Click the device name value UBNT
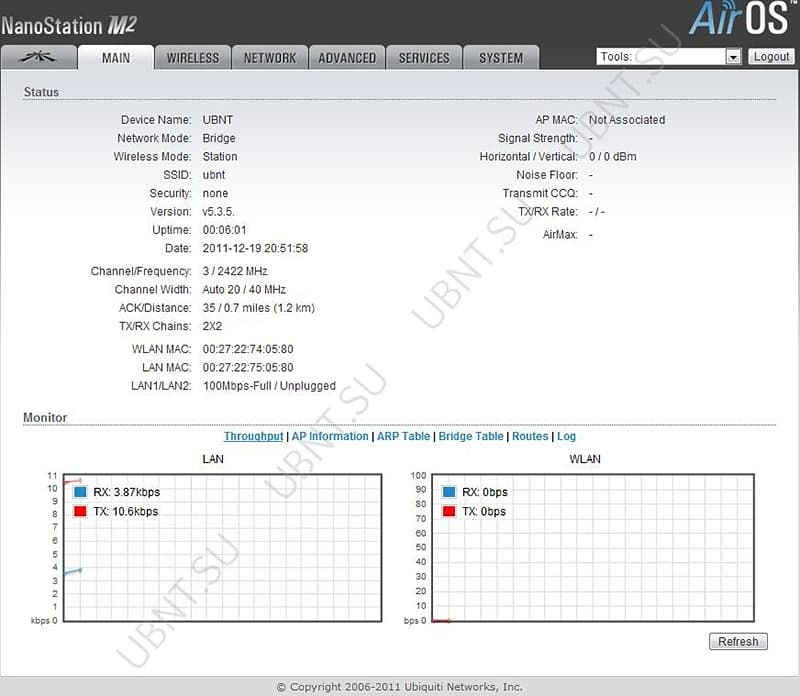 point(218,120)
